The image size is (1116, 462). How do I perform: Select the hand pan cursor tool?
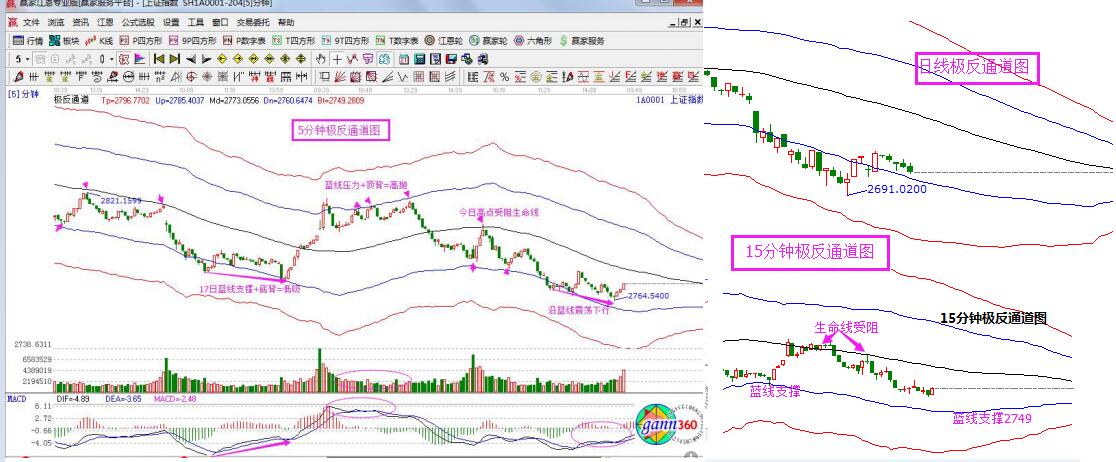pyautogui.click(x=320, y=59)
